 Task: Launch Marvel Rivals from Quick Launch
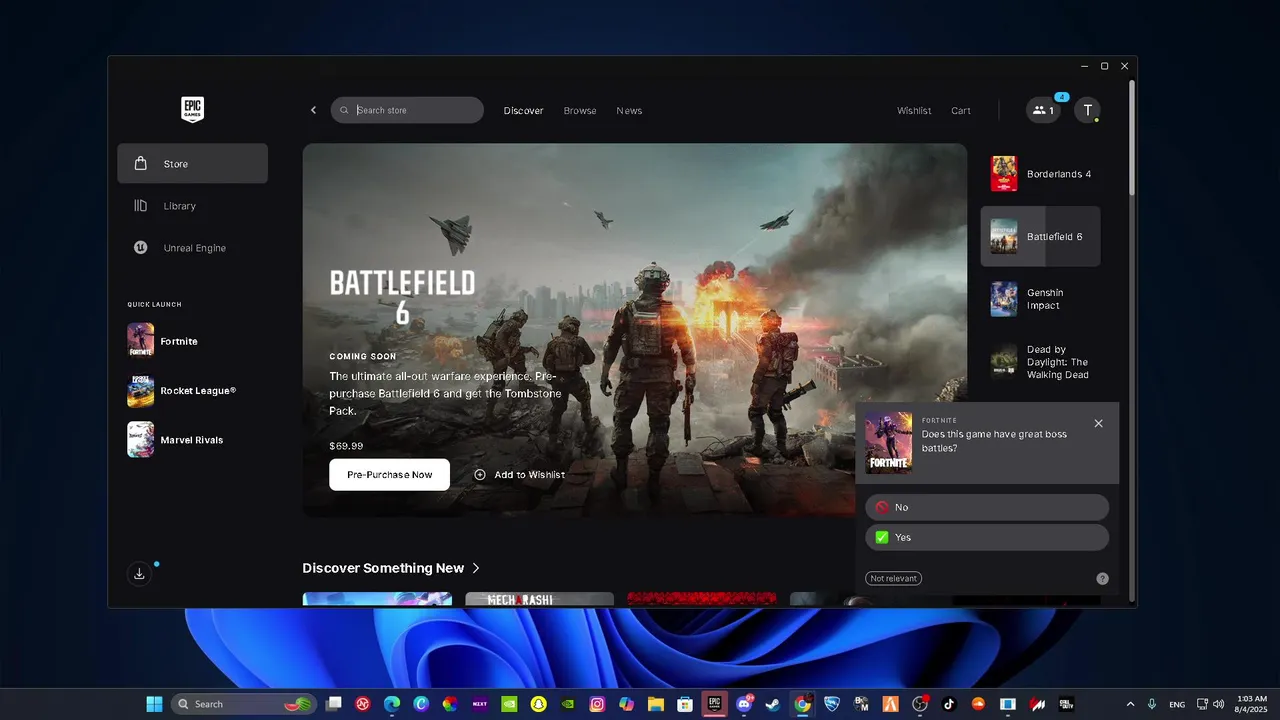175,440
